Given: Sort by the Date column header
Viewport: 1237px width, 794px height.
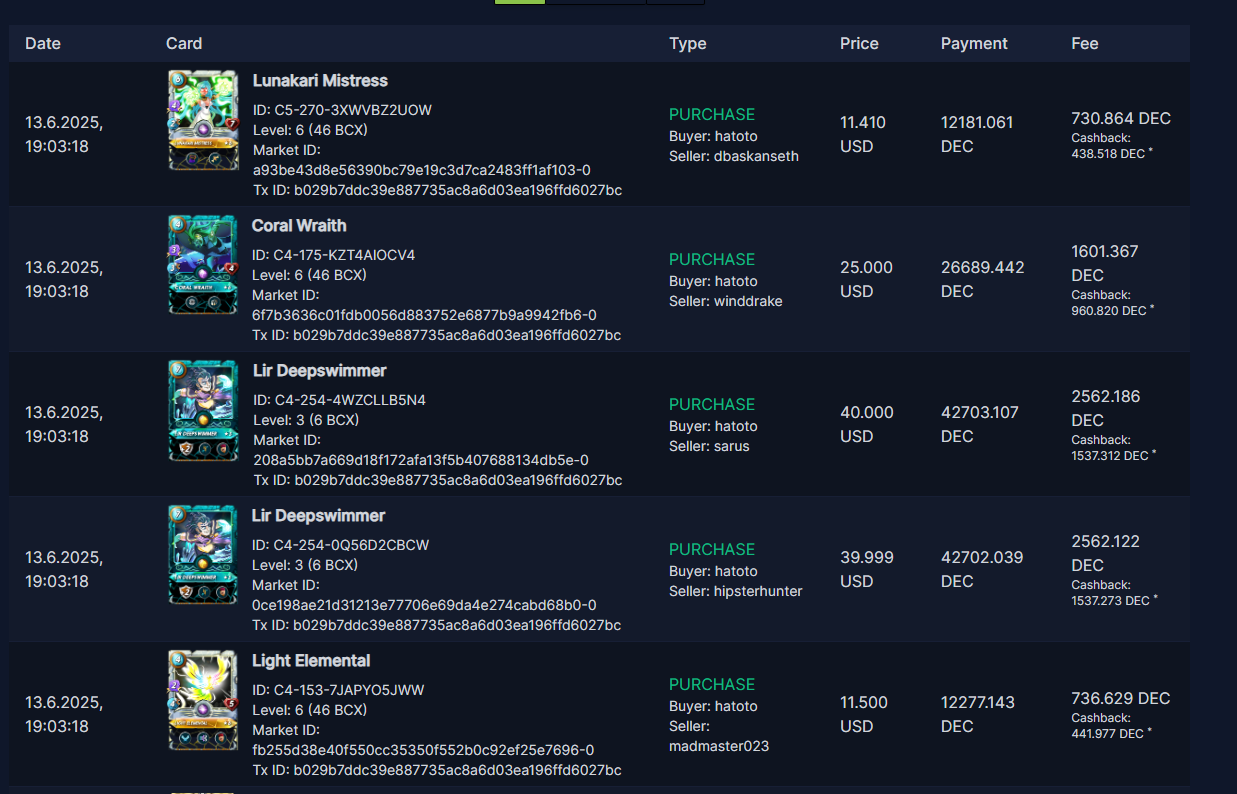Looking at the screenshot, I should pyautogui.click(x=43, y=43).
